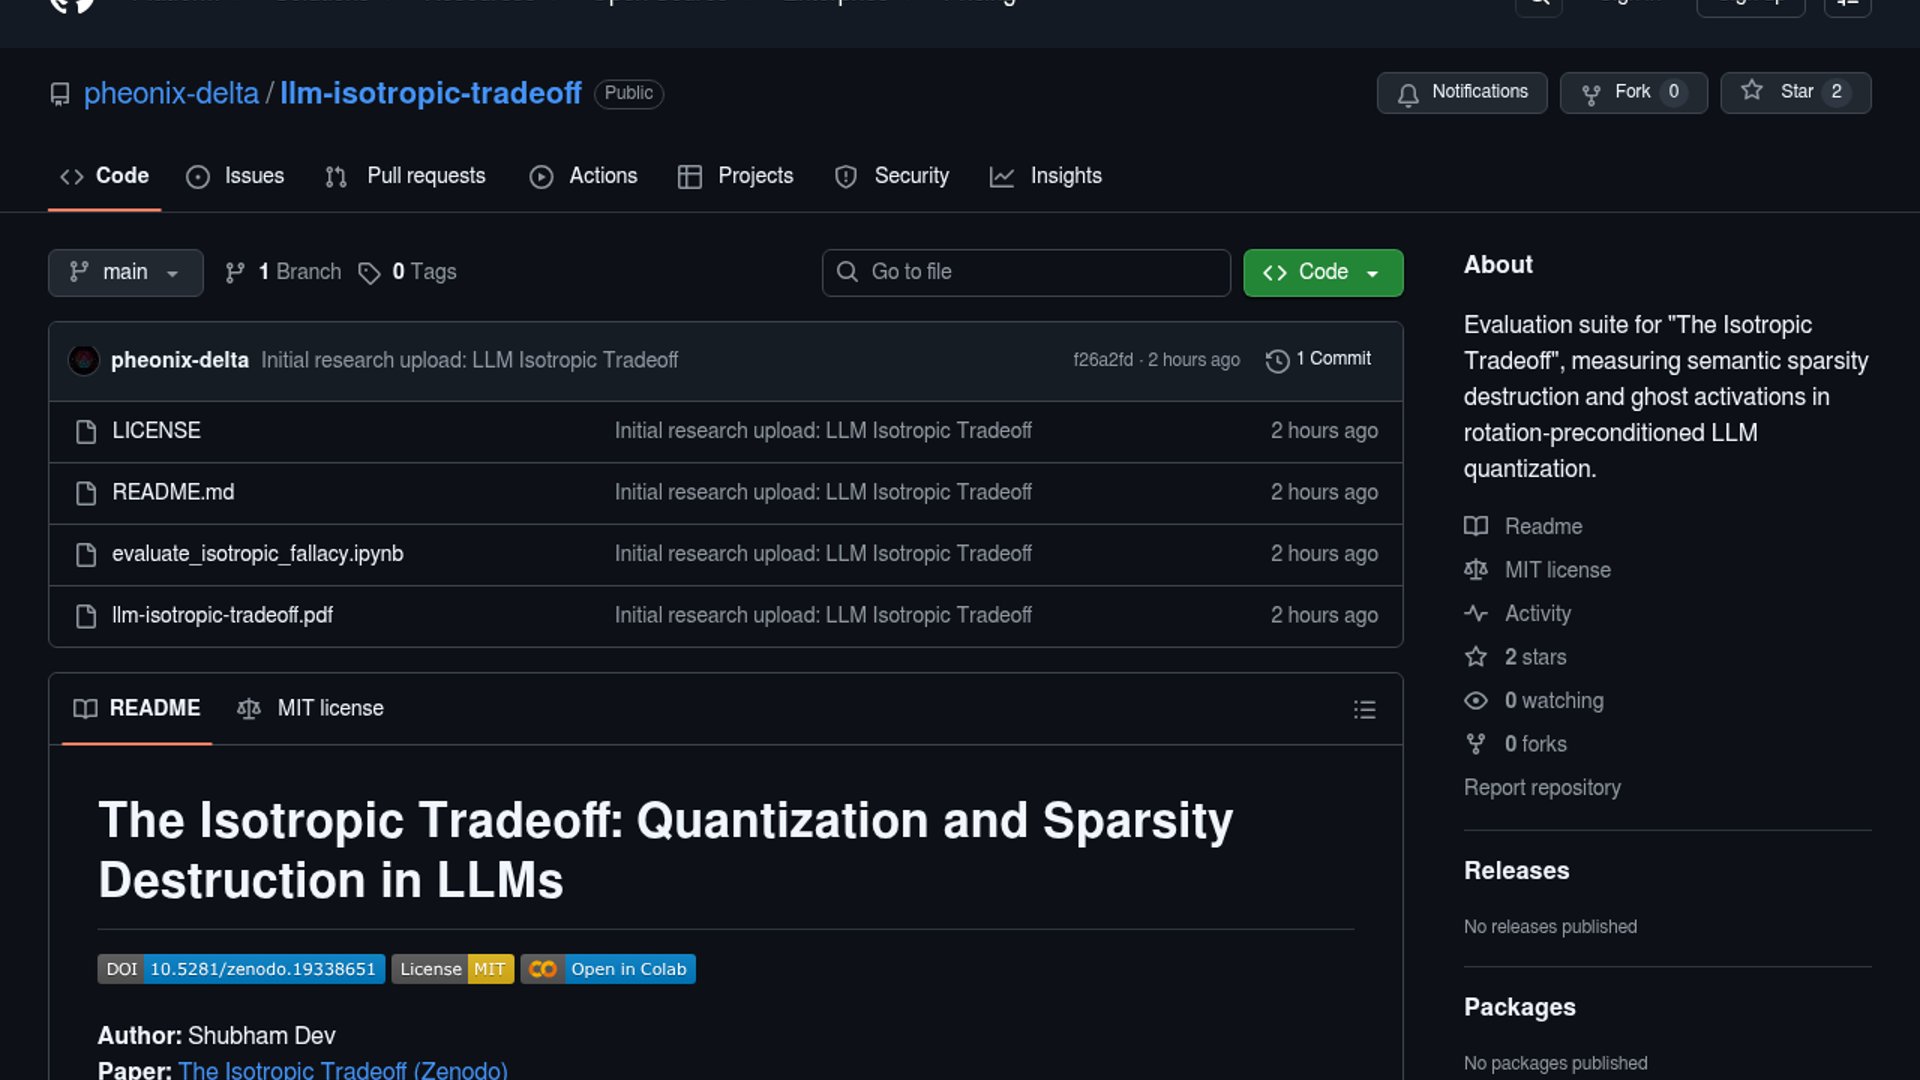
Task: Expand the green Code dropdown button
Action: (x=1322, y=272)
